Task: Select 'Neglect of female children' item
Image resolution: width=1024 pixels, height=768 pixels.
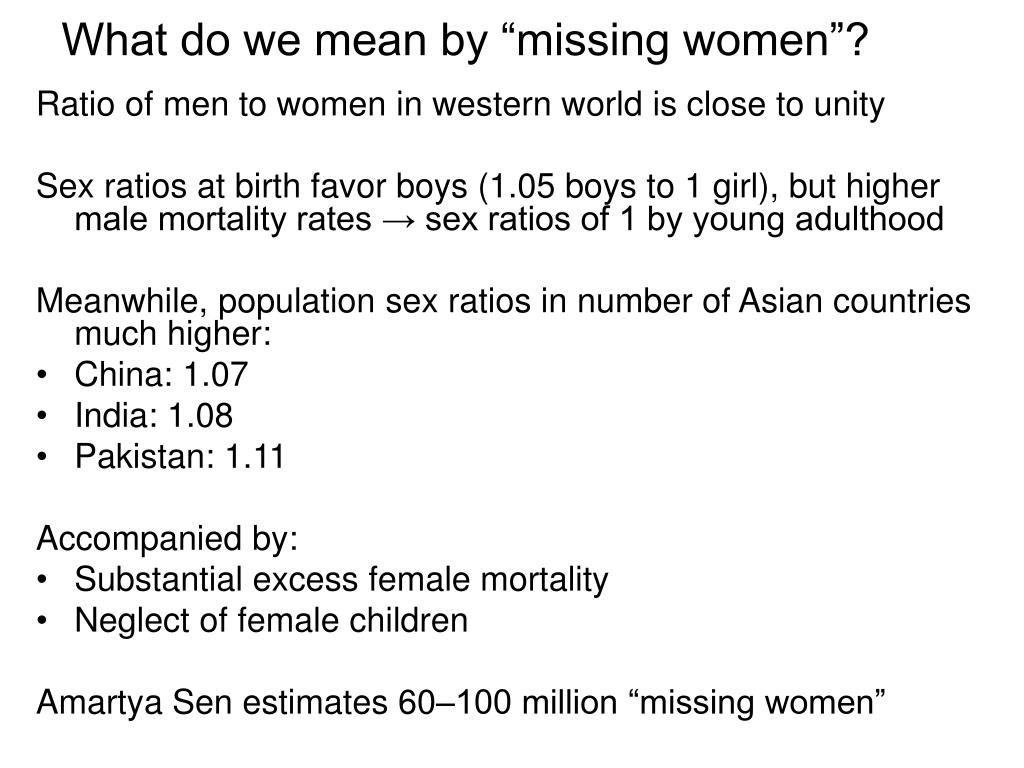Action: (x=271, y=620)
